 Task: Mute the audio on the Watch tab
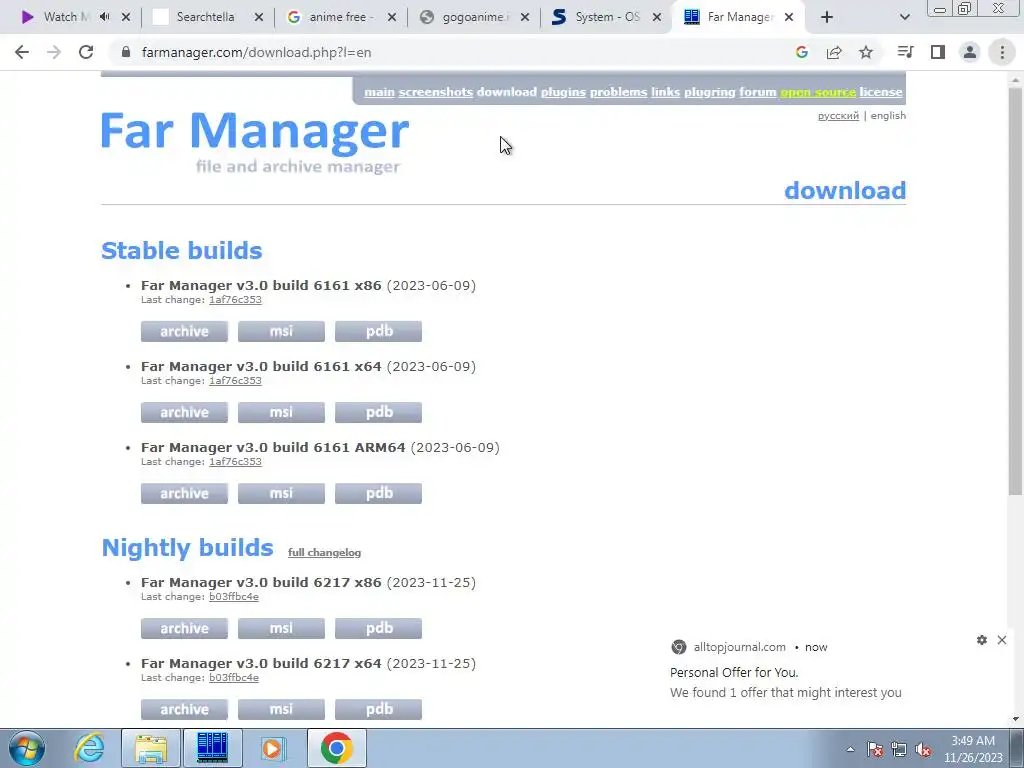pos(104,17)
